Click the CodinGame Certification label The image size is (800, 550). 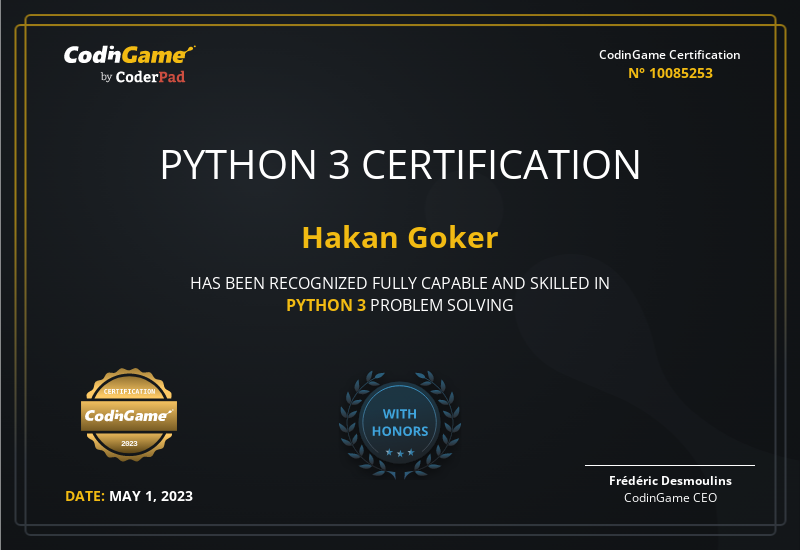[x=669, y=55]
